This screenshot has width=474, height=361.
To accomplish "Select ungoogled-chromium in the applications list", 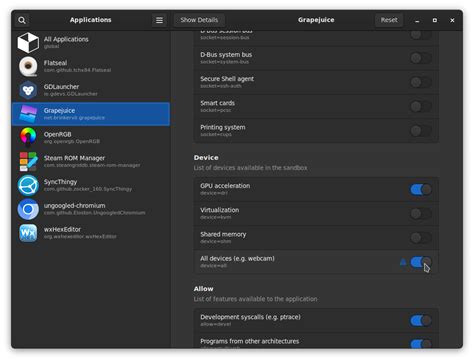I will (x=91, y=209).
